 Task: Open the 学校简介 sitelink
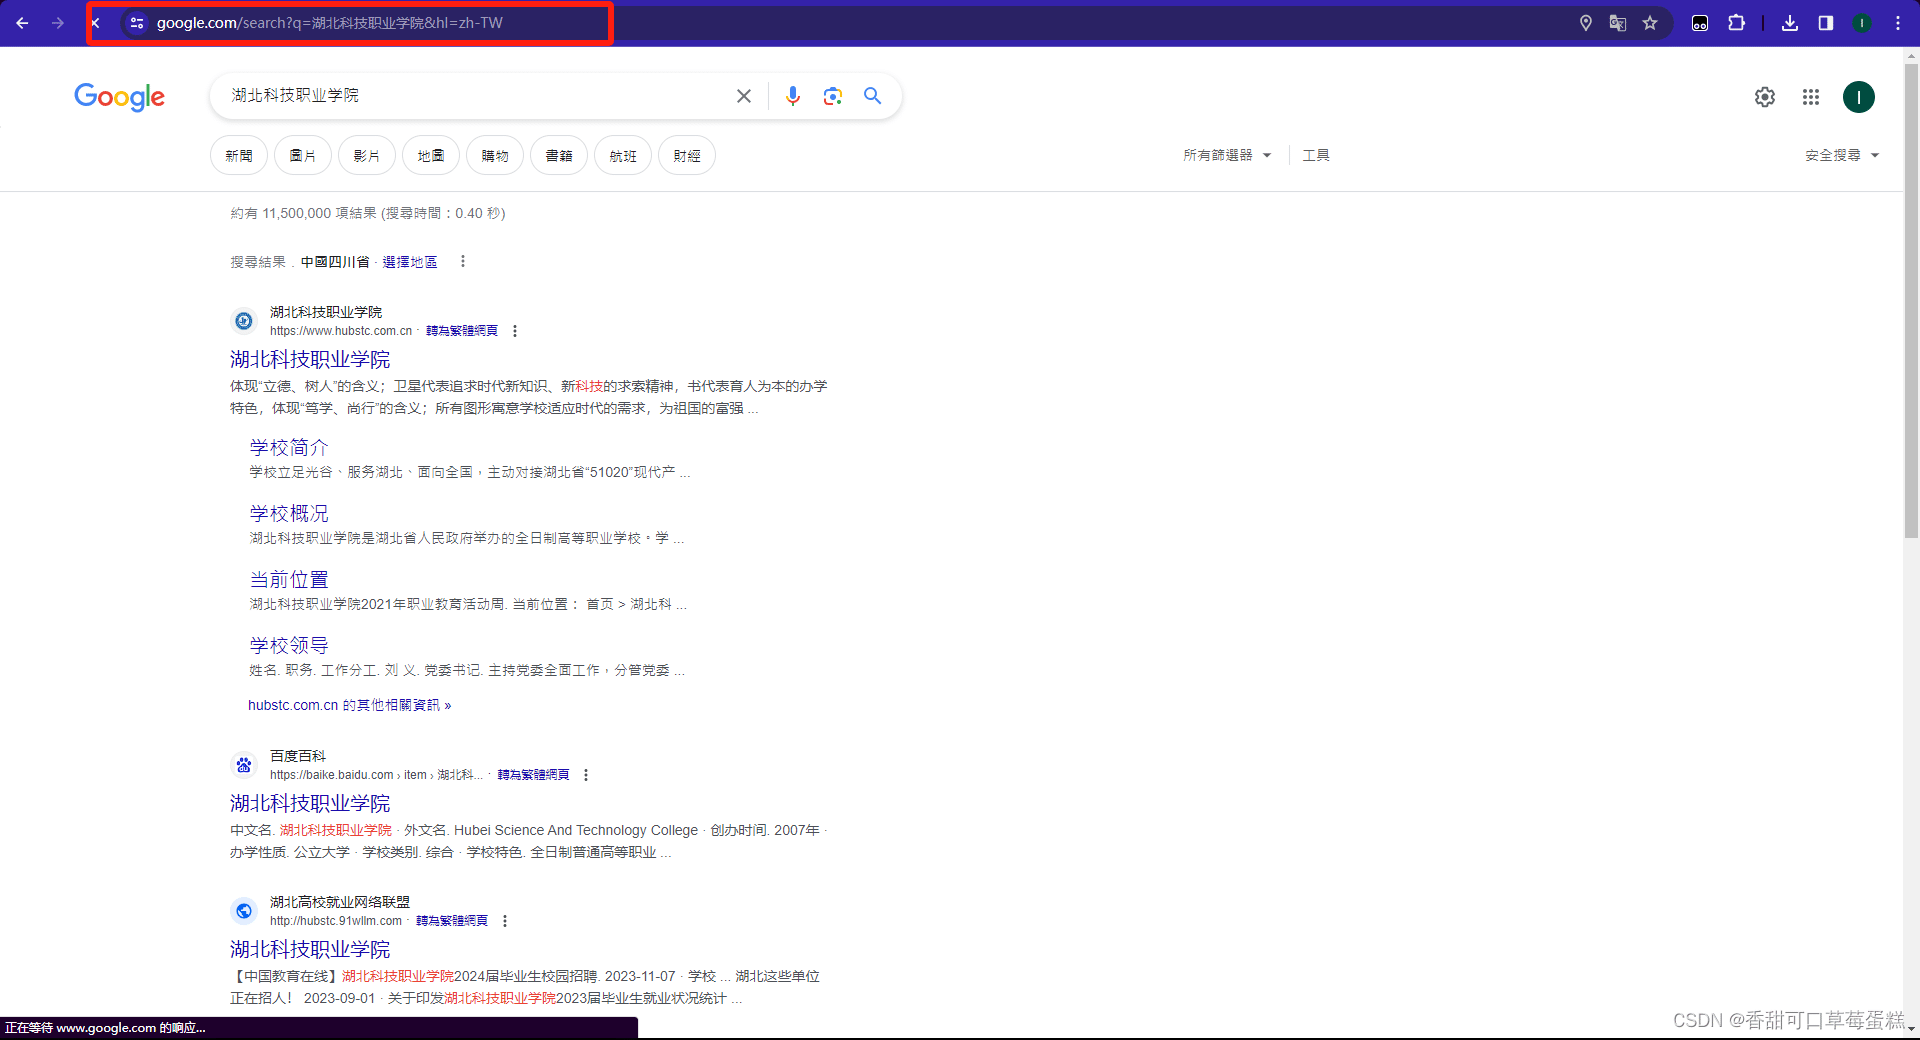(x=289, y=447)
